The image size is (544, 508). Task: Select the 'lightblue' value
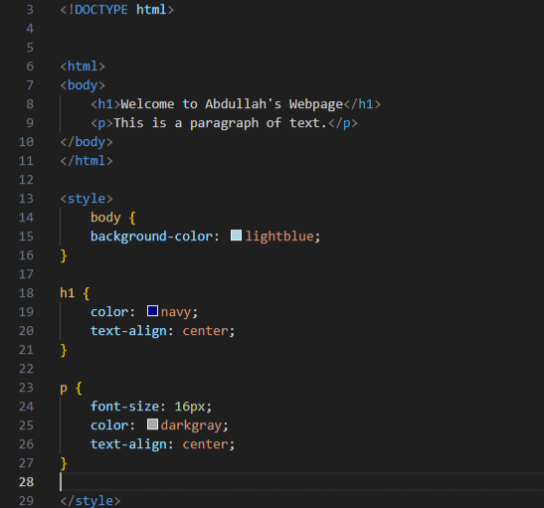(x=279, y=237)
